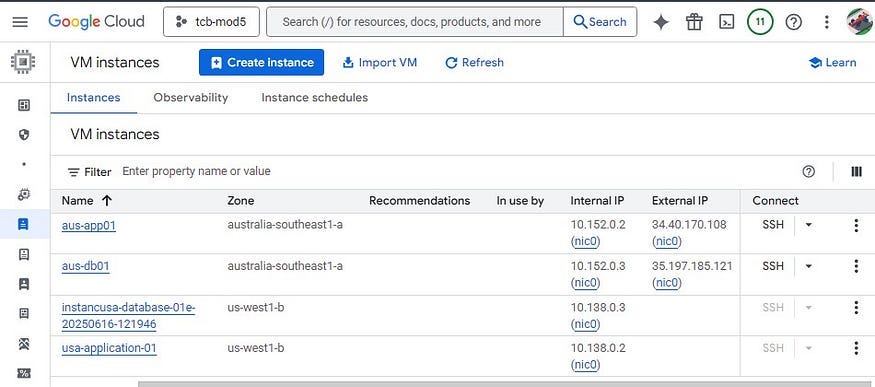The height and width of the screenshot is (387, 875).
Task: Switch to the Observability tab
Action: coord(191,98)
